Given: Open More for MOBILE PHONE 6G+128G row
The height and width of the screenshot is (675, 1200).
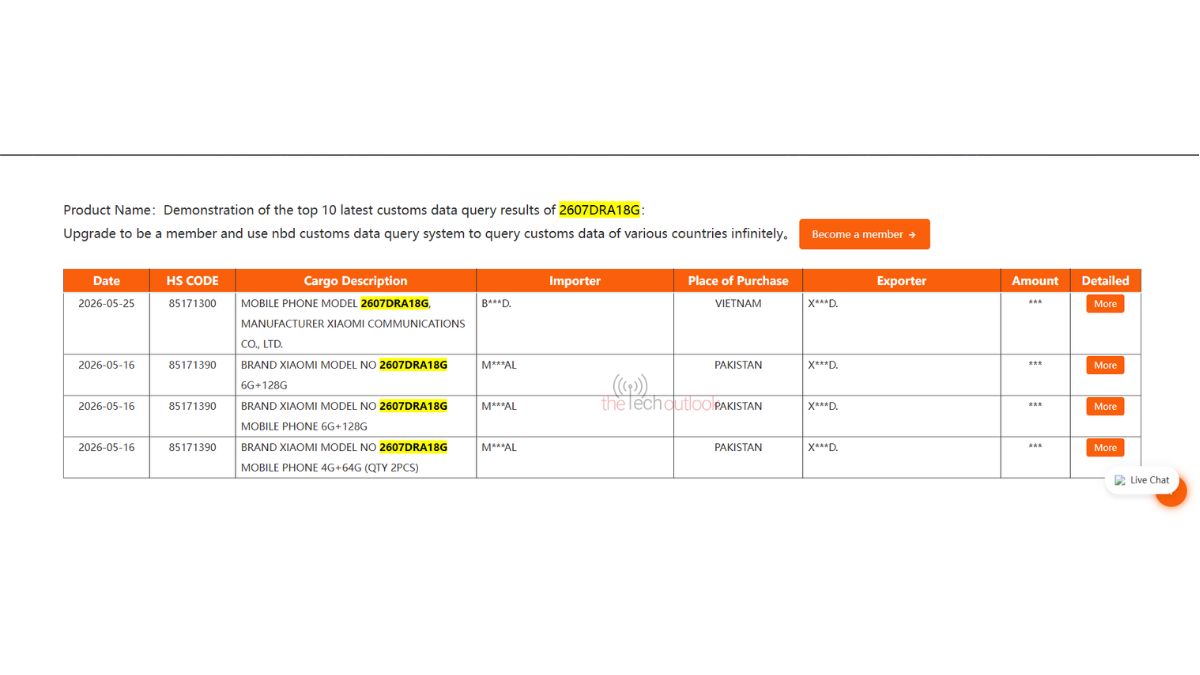Looking at the screenshot, I should coord(1105,407).
